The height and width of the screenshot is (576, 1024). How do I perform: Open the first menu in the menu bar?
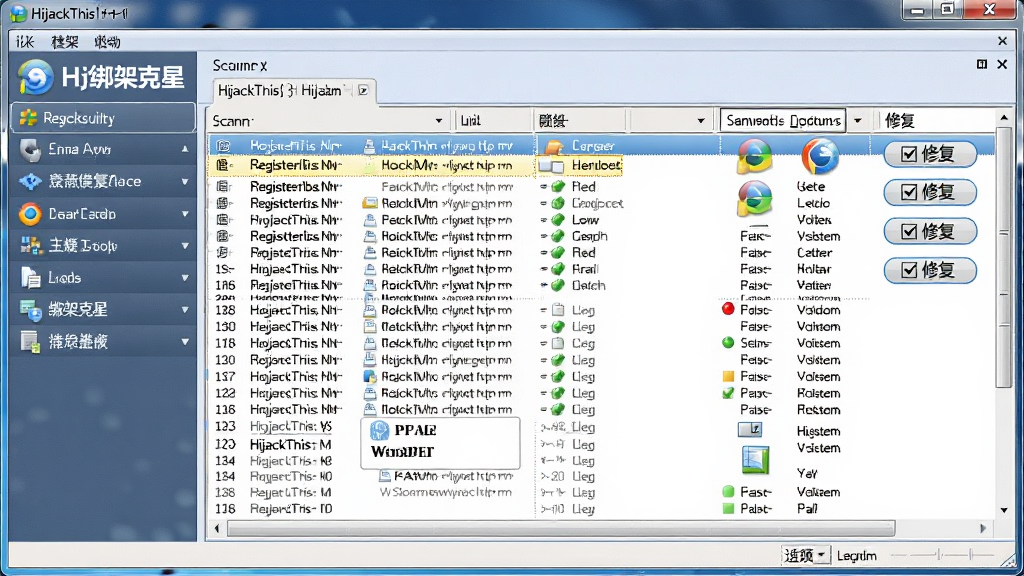(x=25, y=42)
